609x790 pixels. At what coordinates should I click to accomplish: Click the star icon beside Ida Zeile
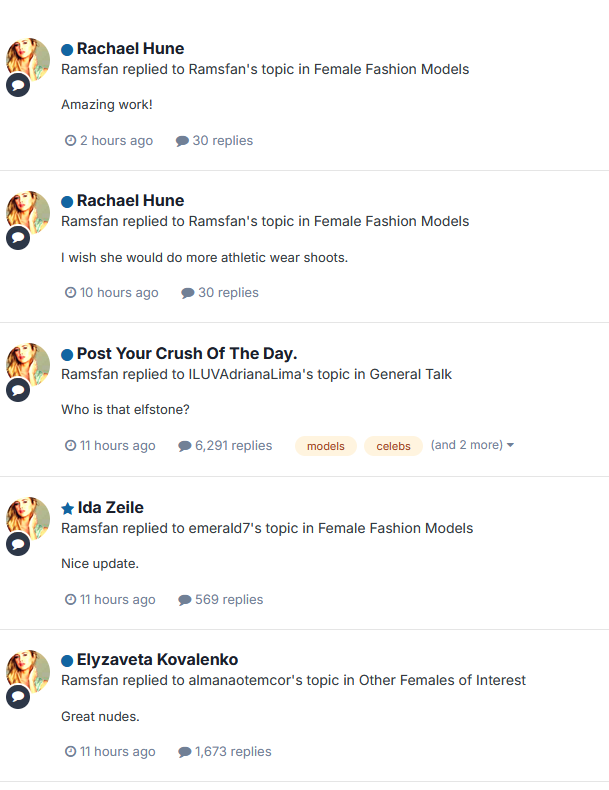(68, 508)
